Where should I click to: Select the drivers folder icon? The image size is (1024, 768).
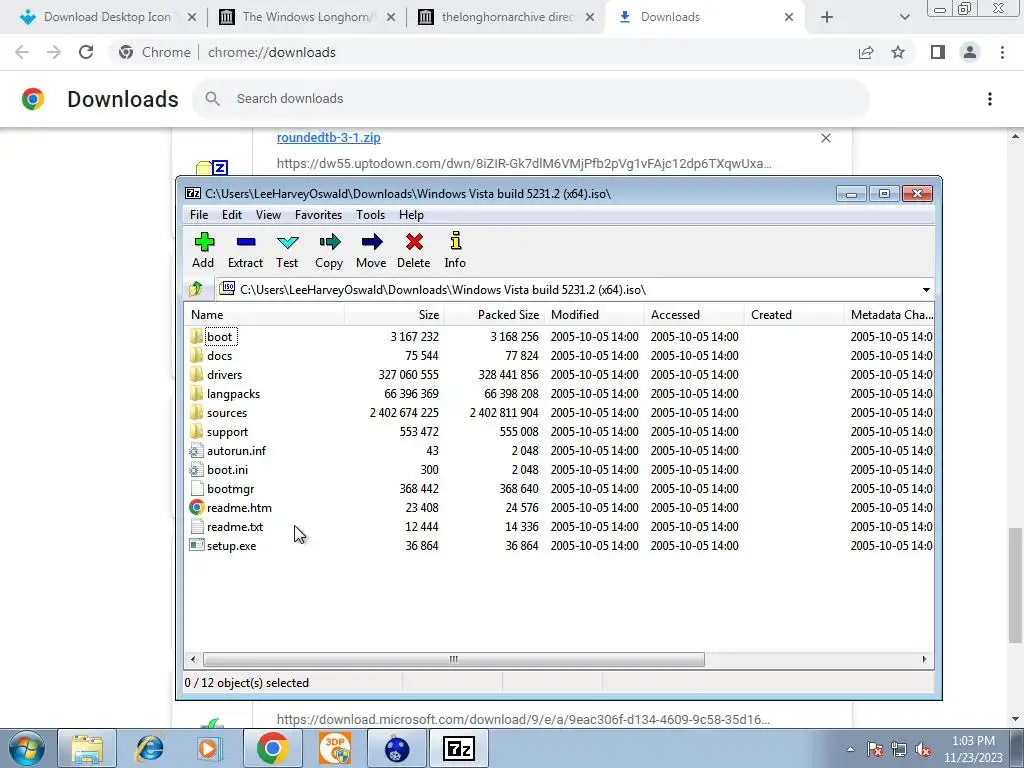(x=197, y=374)
